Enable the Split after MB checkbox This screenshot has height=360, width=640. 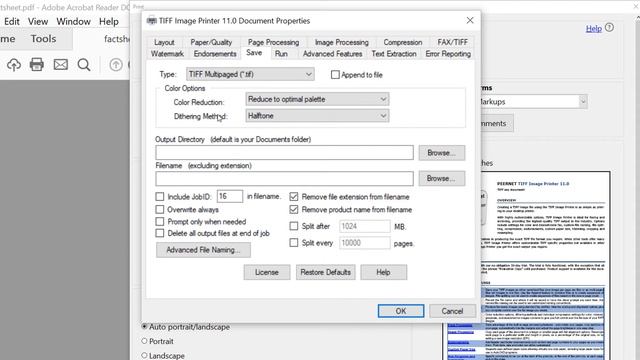[x=293, y=226]
